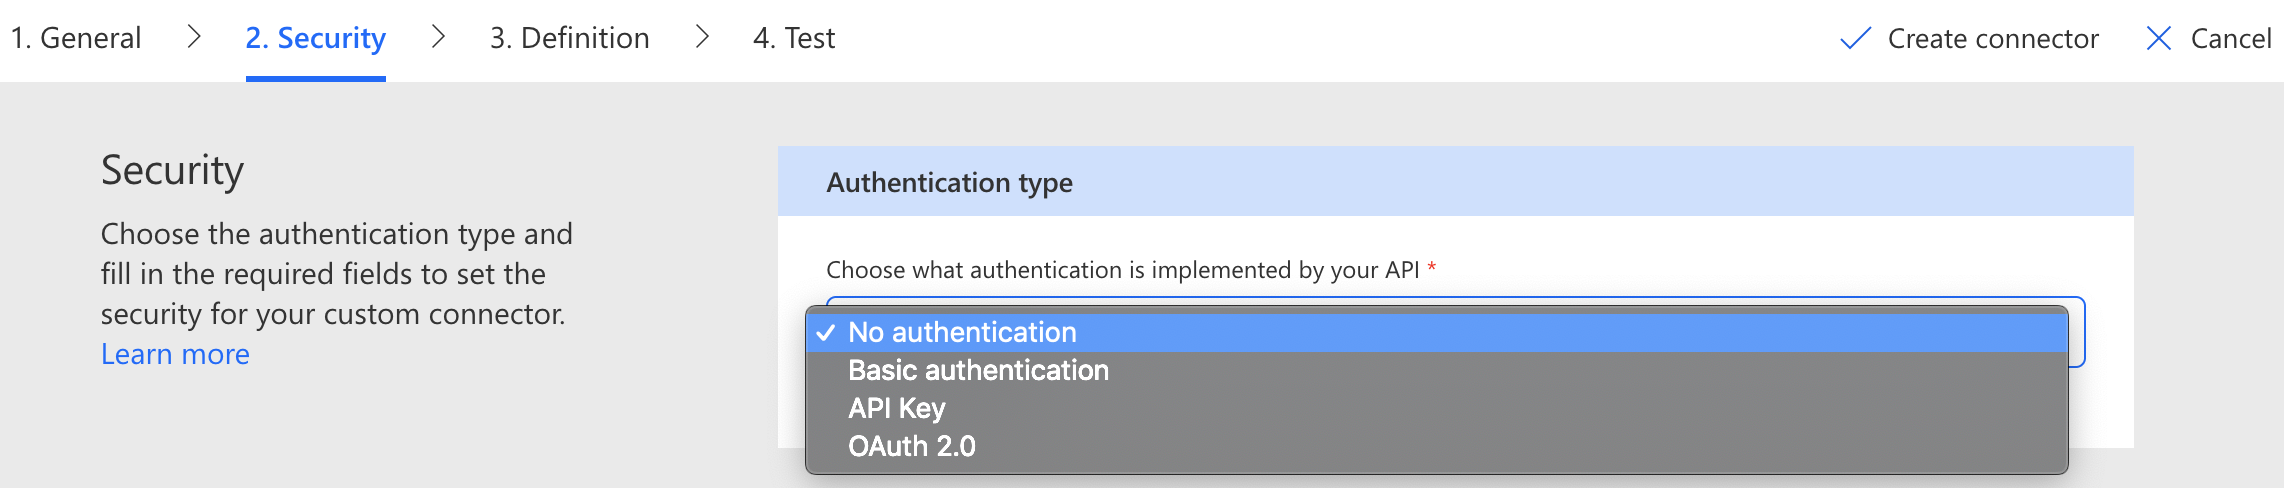Click the X icon next to Cancel
2284x488 pixels.
coord(2159,39)
